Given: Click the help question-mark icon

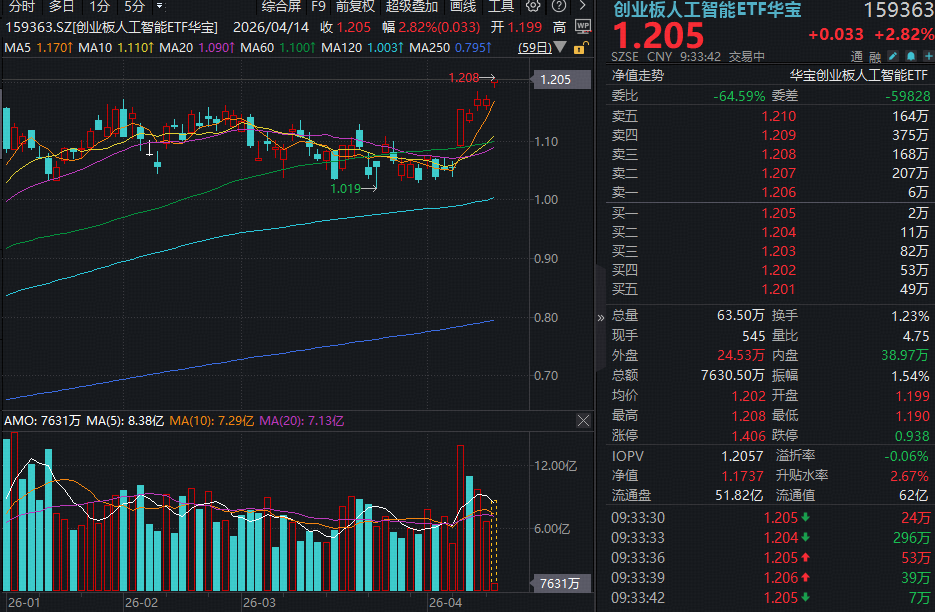Looking at the screenshot, I should [x=557, y=7].
